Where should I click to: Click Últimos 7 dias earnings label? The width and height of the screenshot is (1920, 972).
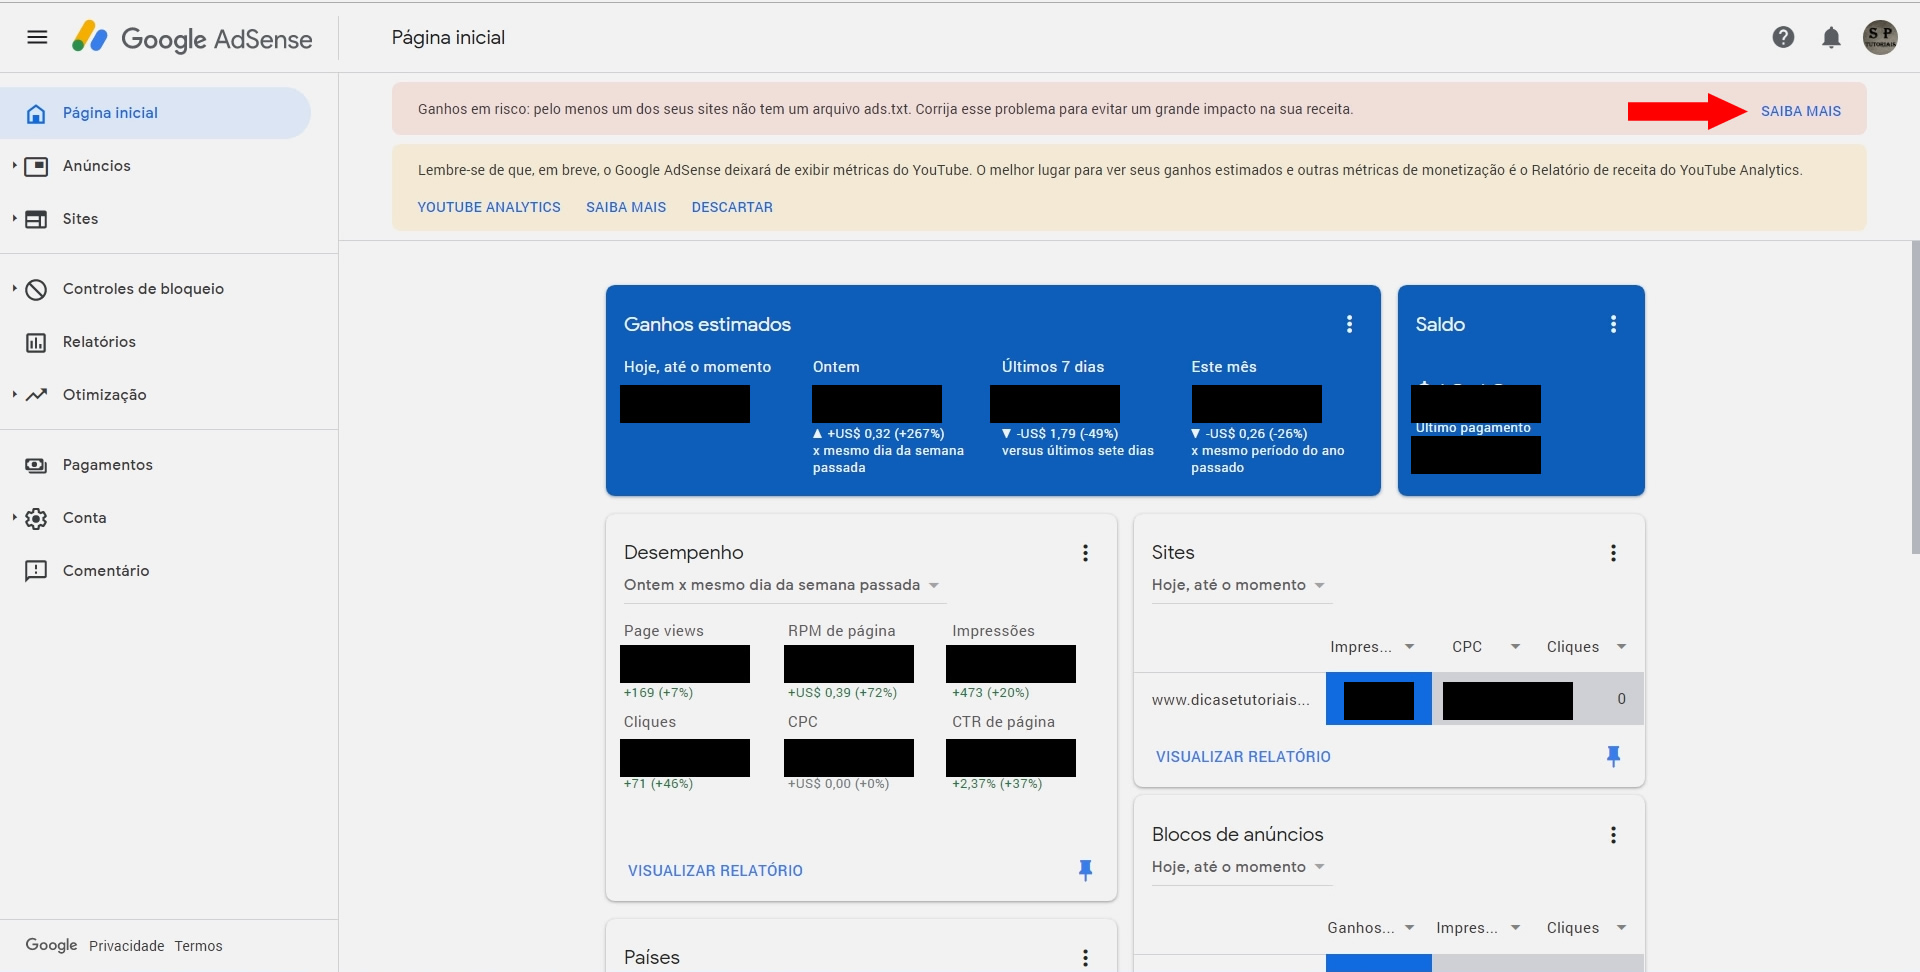click(1053, 367)
